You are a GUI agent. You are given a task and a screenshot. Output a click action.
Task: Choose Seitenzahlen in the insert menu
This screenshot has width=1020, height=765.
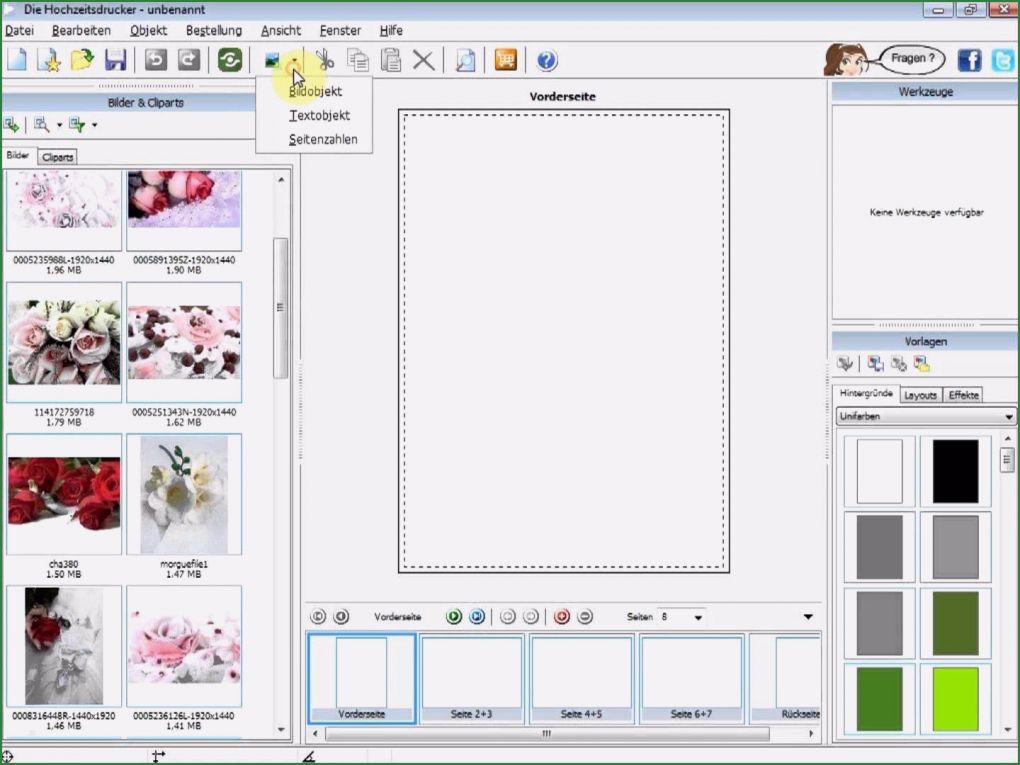click(x=323, y=139)
